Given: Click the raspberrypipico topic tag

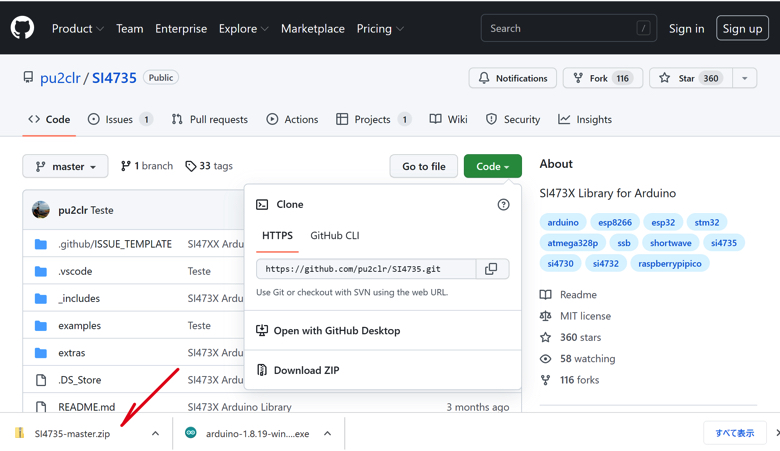Looking at the screenshot, I should [670, 264].
